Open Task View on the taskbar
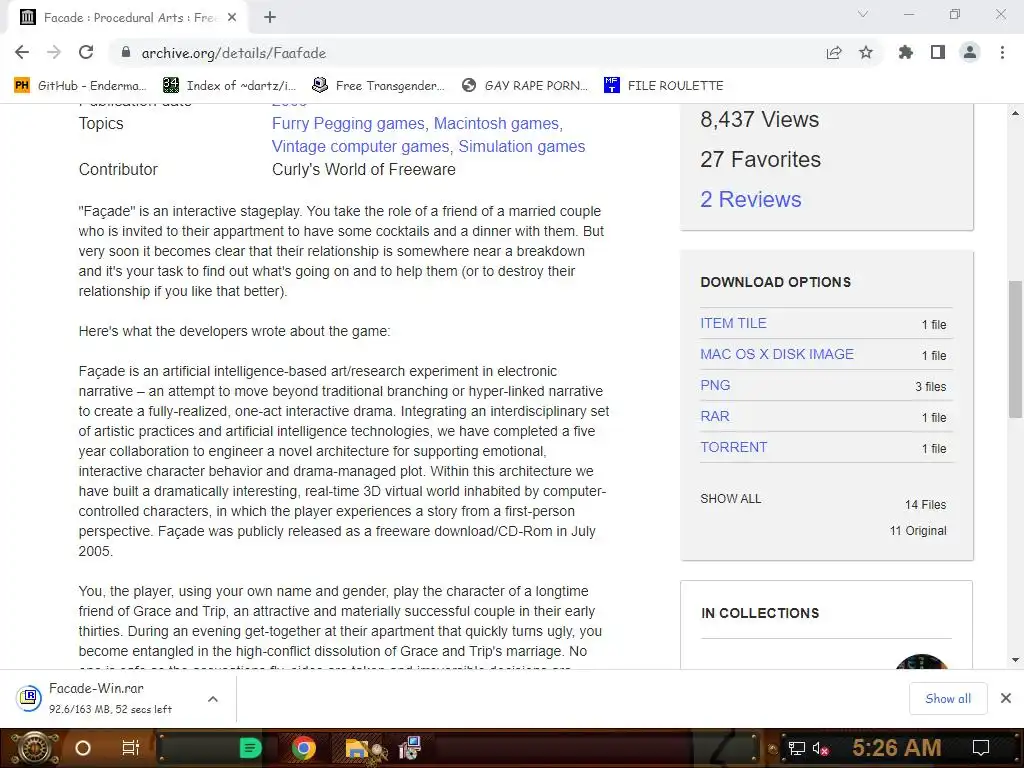This screenshot has width=1024, height=768. tap(131, 748)
